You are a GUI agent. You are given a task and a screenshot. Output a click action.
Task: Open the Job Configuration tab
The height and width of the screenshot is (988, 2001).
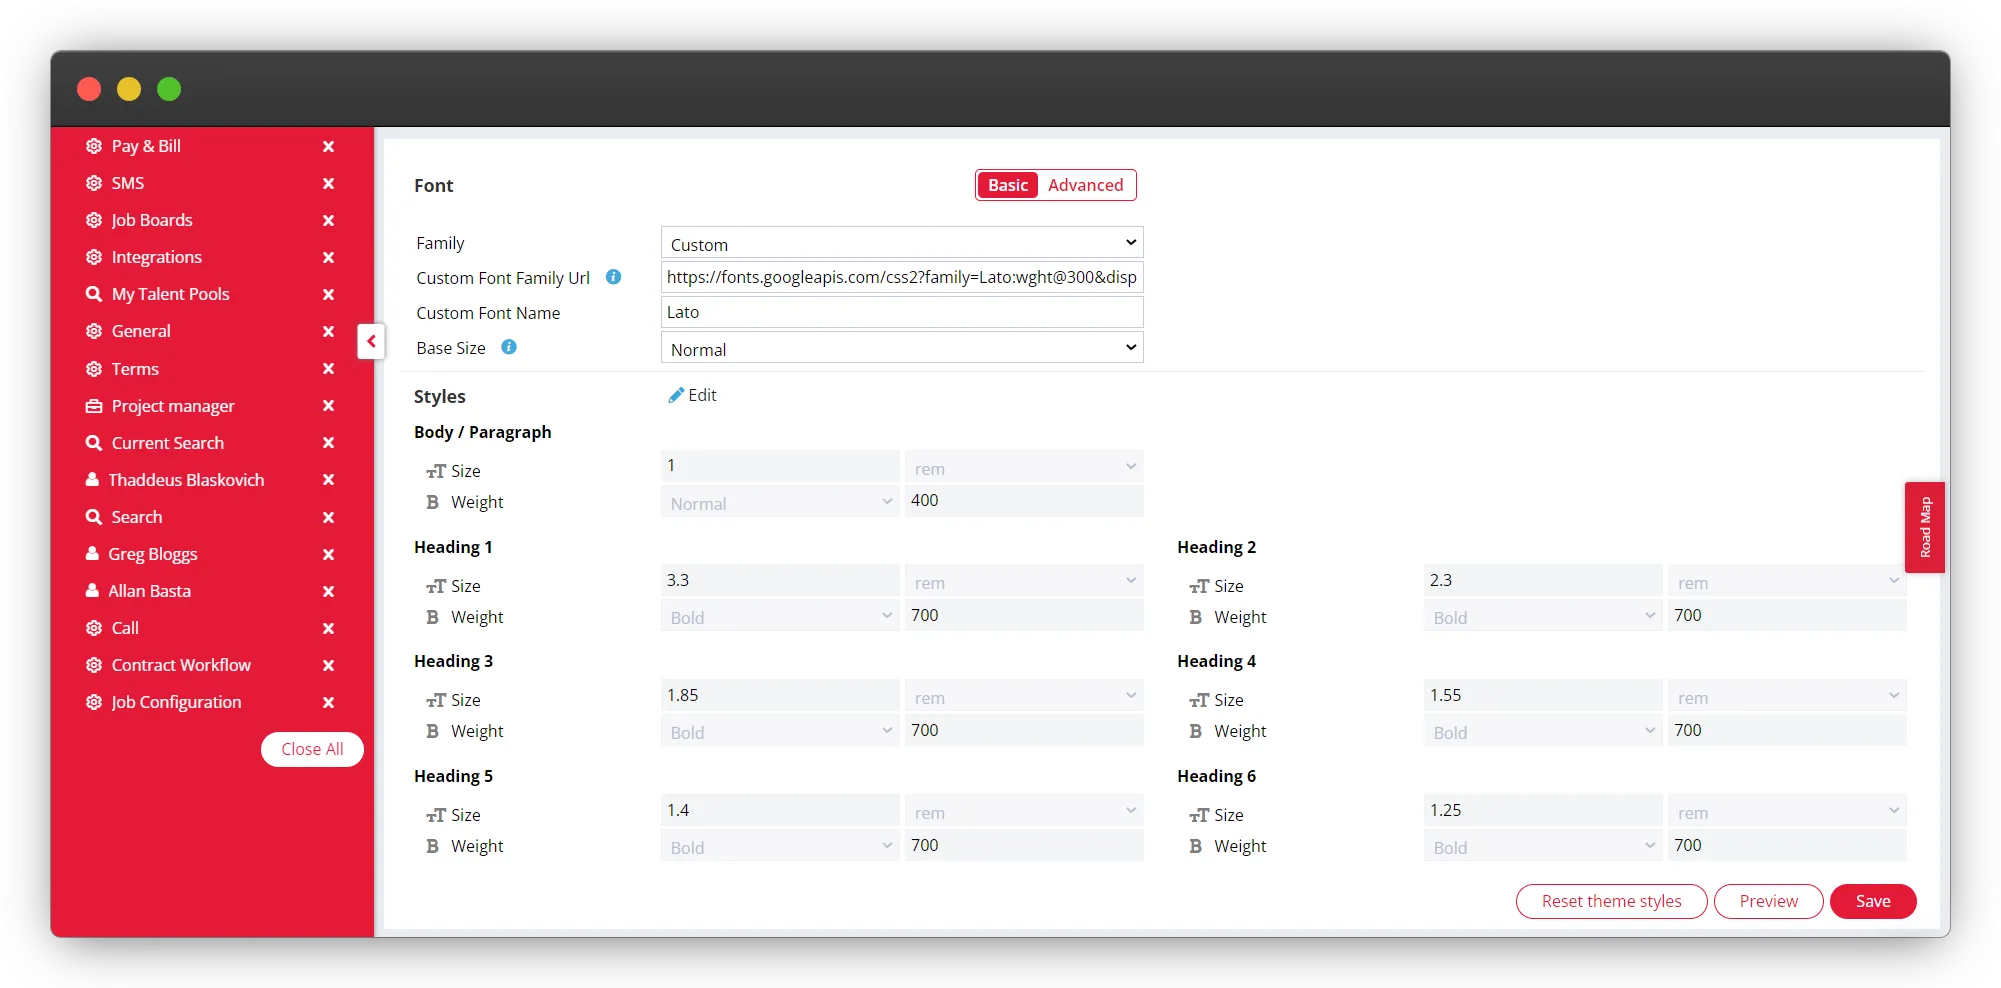point(176,702)
